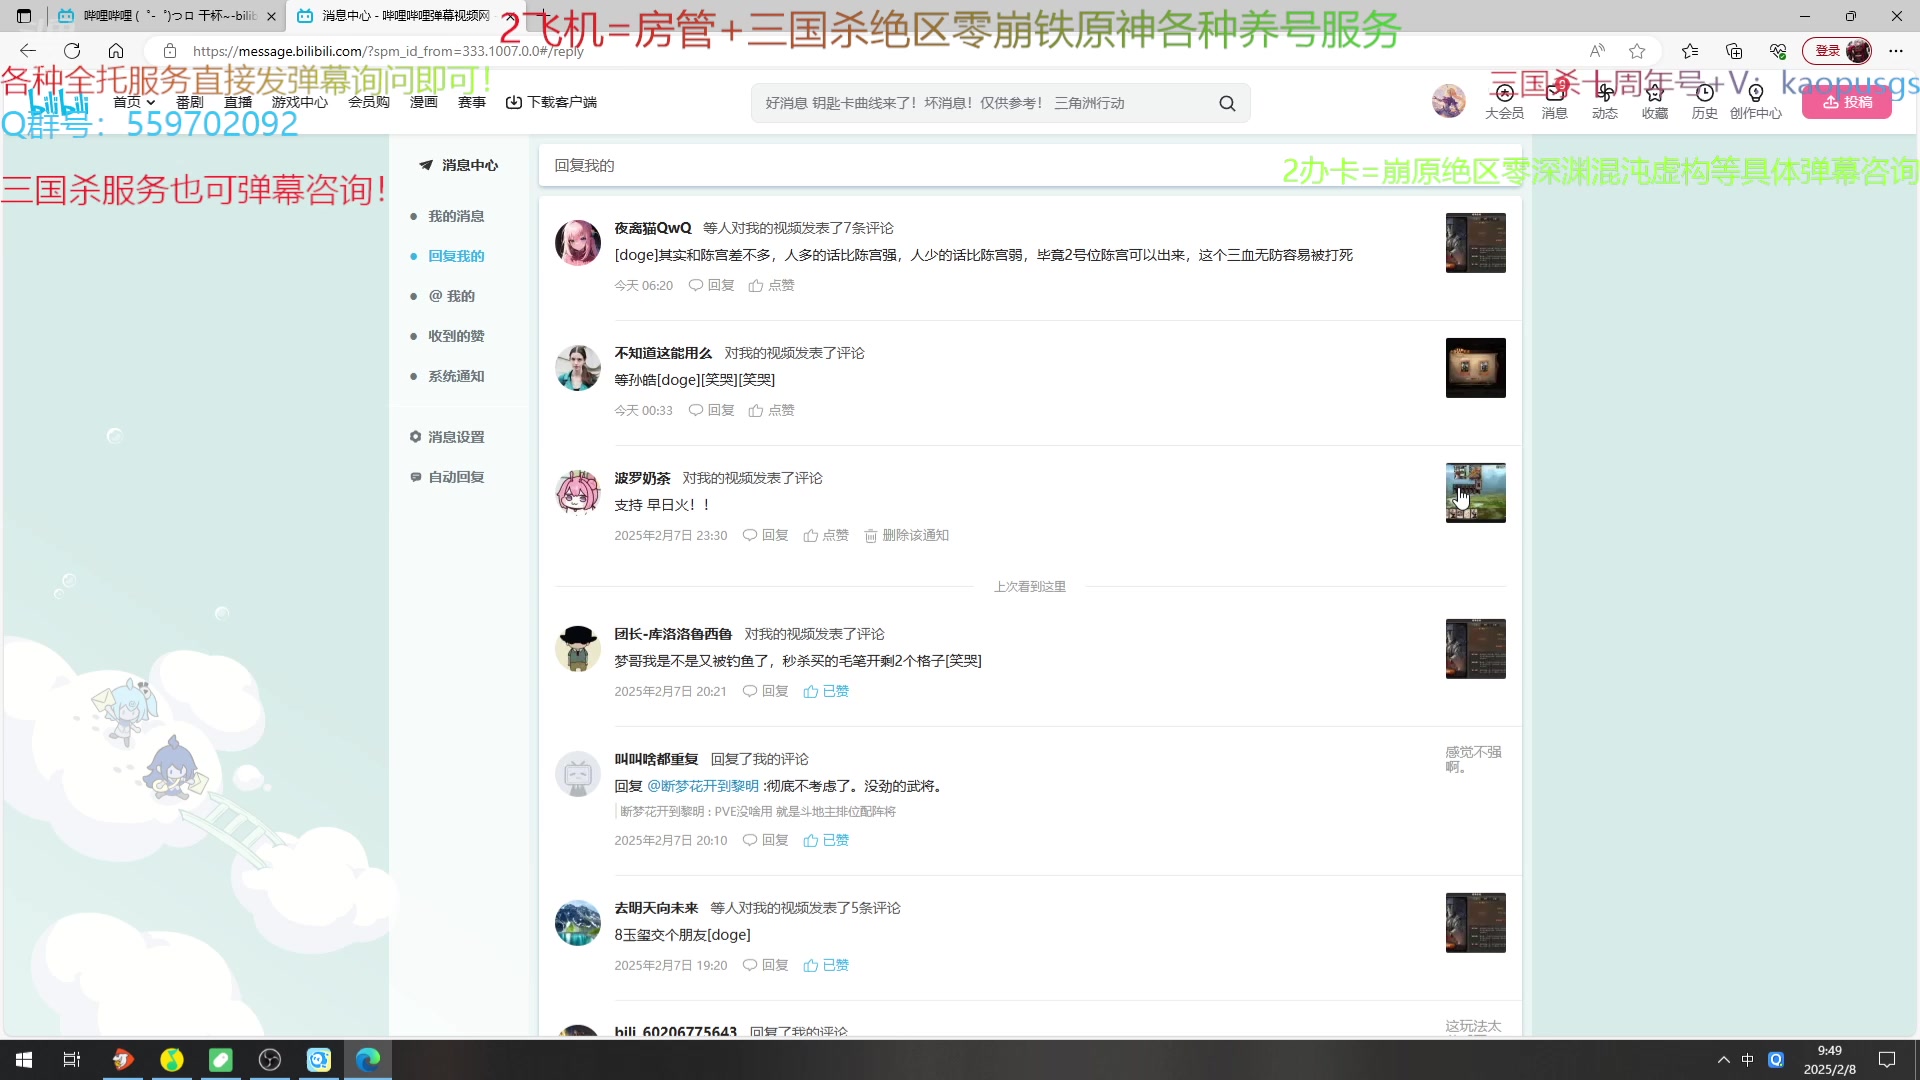Screen dimensions: 1920x1080
Task: Open 波罗奶茶's video thumbnail
Action: click(x=1475, y=493)
